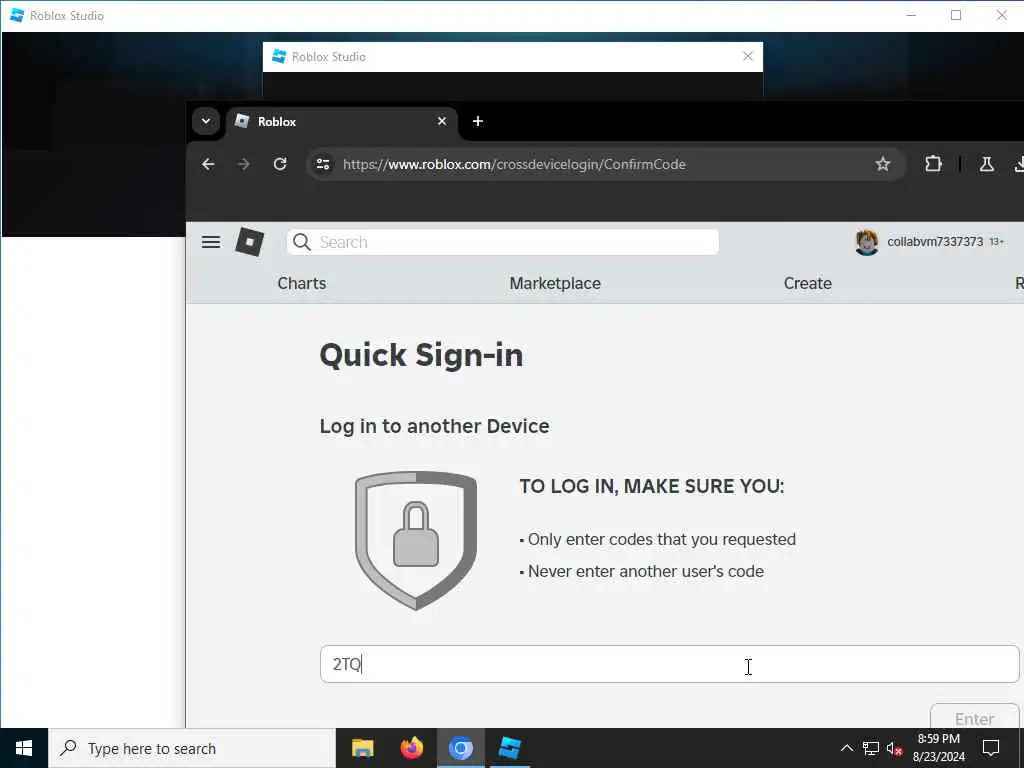Image resolution: width=1024 pixels, height=768 pixels.
Task: Open the collabvm7337373 username link
Action: (935, 242)
